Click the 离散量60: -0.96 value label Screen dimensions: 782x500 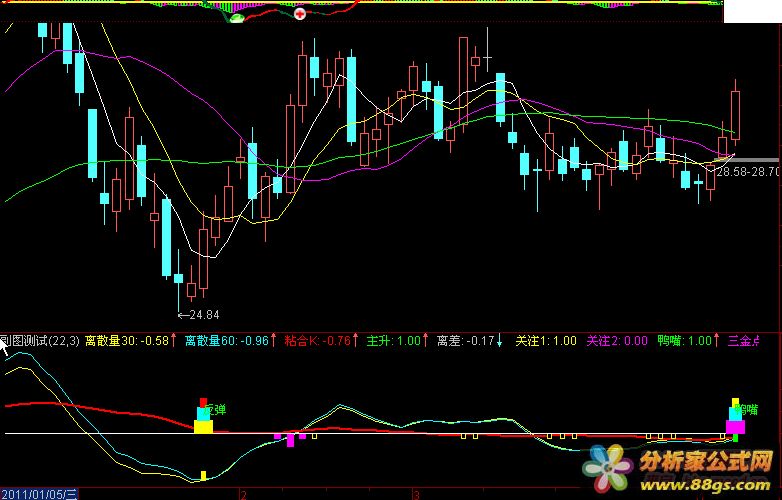[227, 341]
